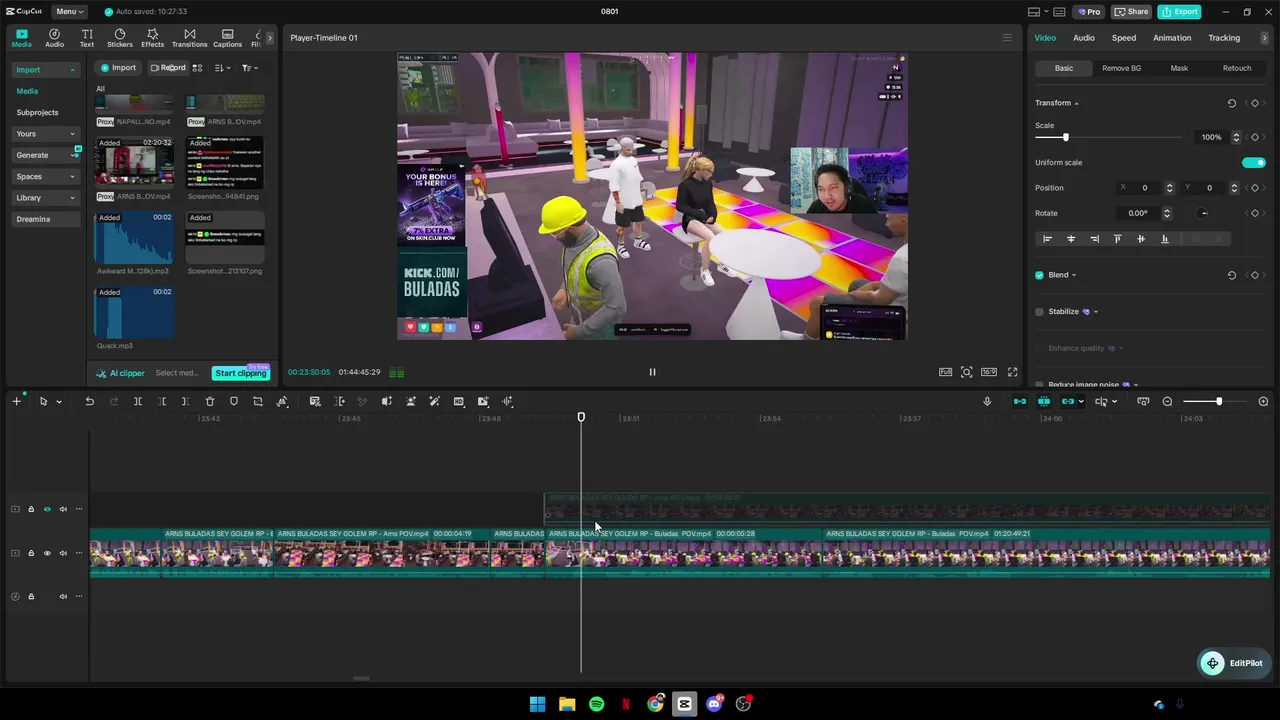Uncheck the Blend checkbox
This screenshot has height=720, width=1280.
click(x=1039, y=275)
